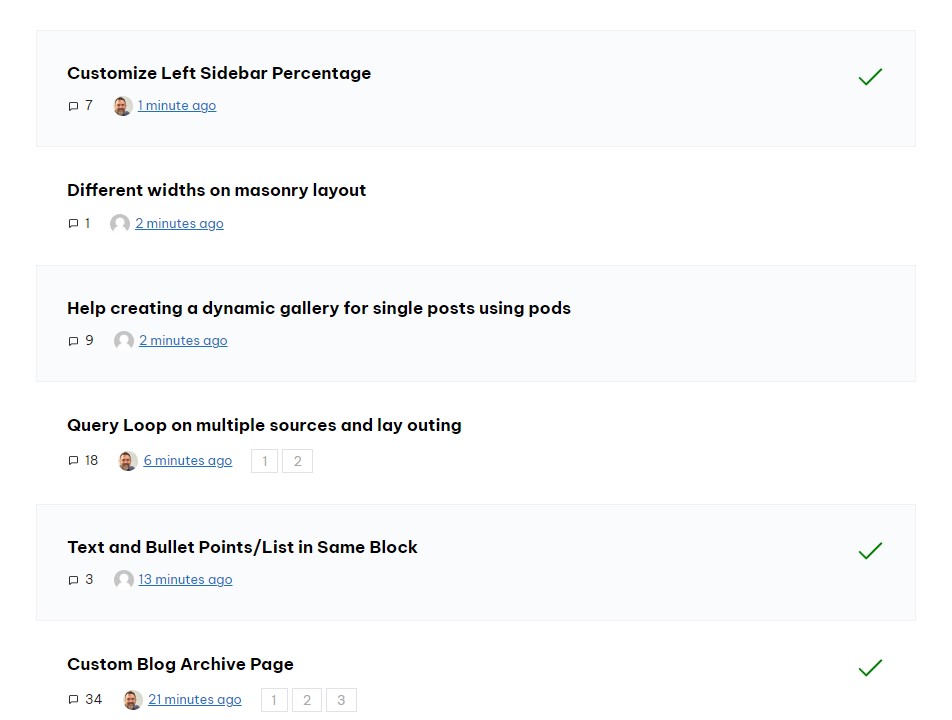Open the Customize Left Sidebar Percentage topic
Image resolution: width=952 pixels, height=720 pixels.
[x=219, y=73]
